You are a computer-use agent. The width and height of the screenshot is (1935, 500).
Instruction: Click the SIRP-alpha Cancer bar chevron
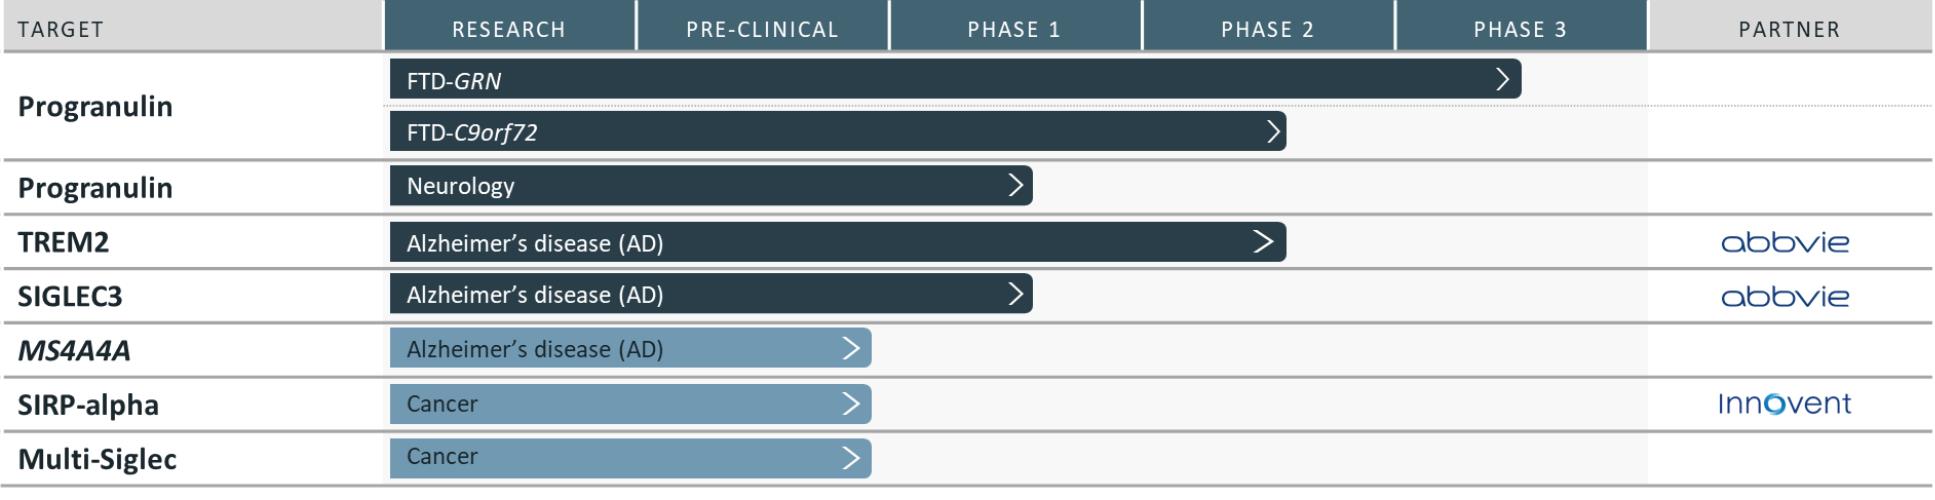tap(851, 403)
